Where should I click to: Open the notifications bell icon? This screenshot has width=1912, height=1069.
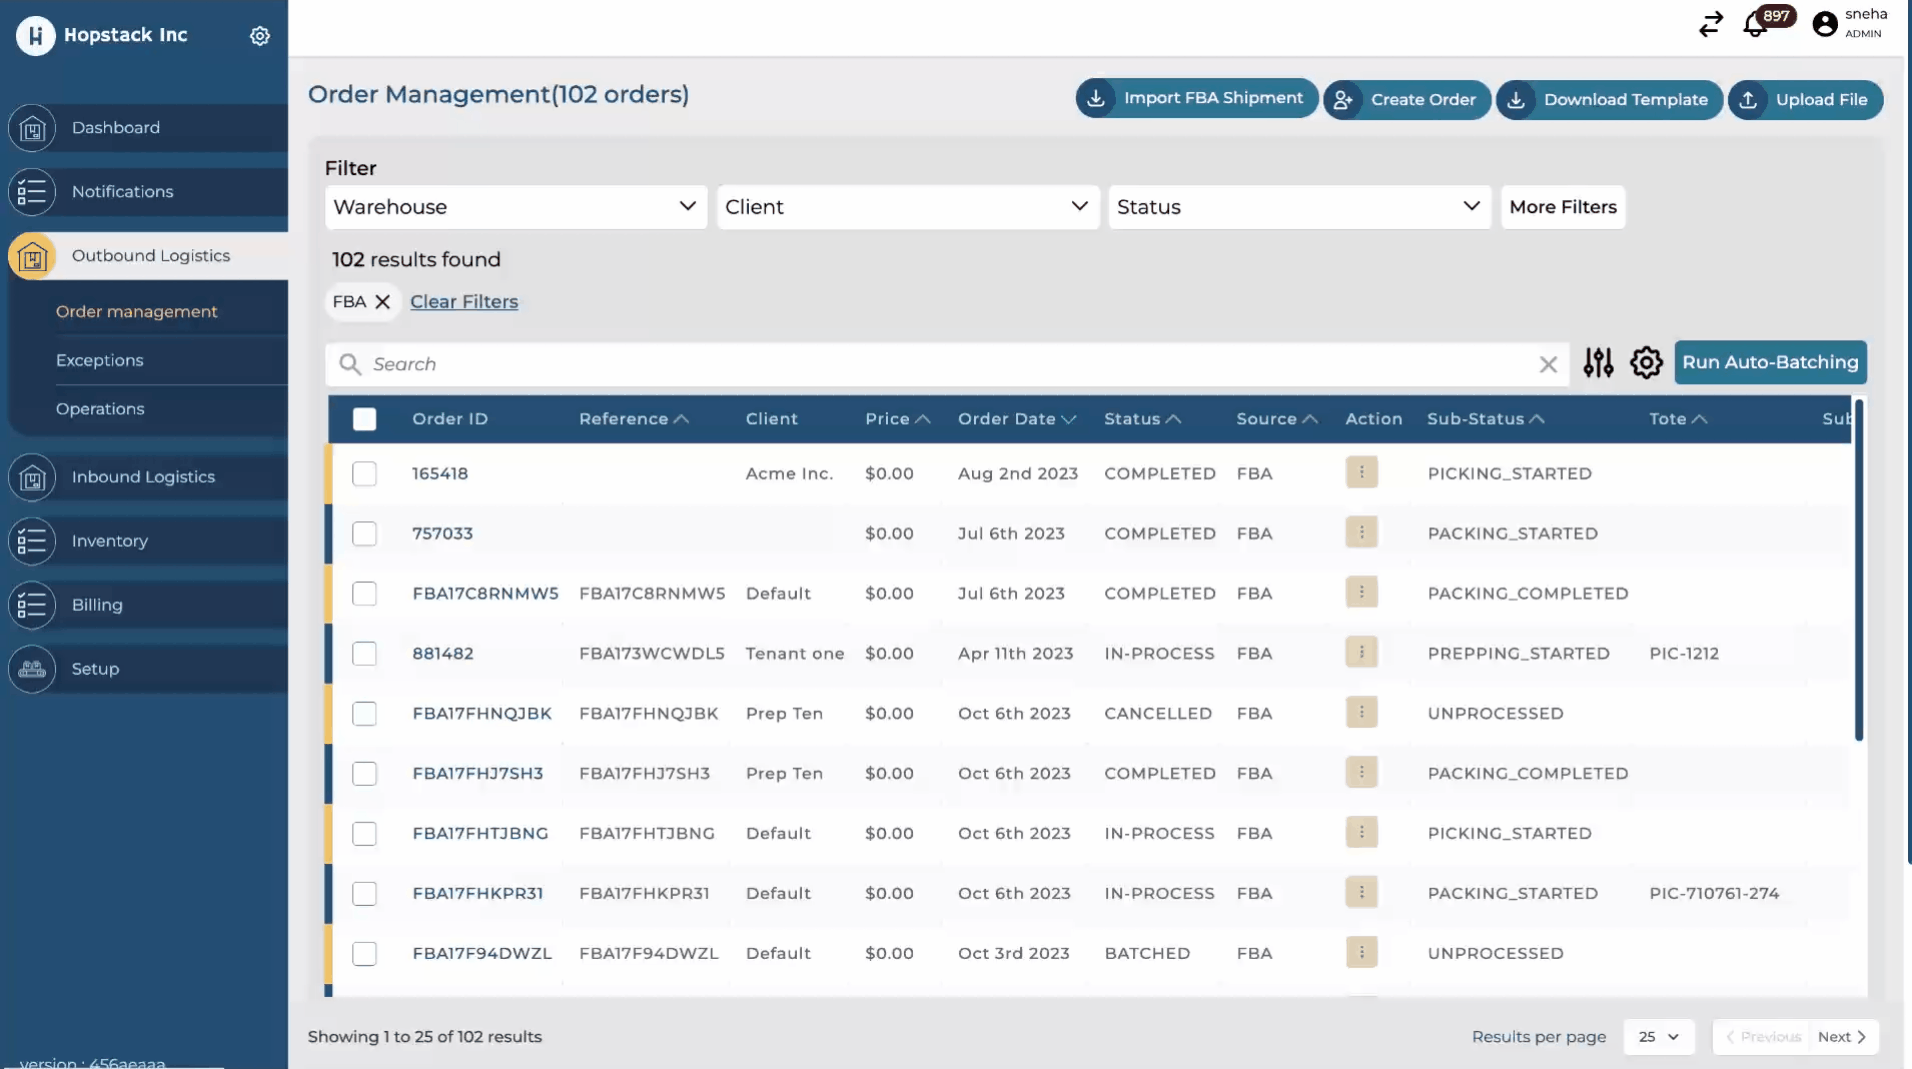pos(1755,25)
